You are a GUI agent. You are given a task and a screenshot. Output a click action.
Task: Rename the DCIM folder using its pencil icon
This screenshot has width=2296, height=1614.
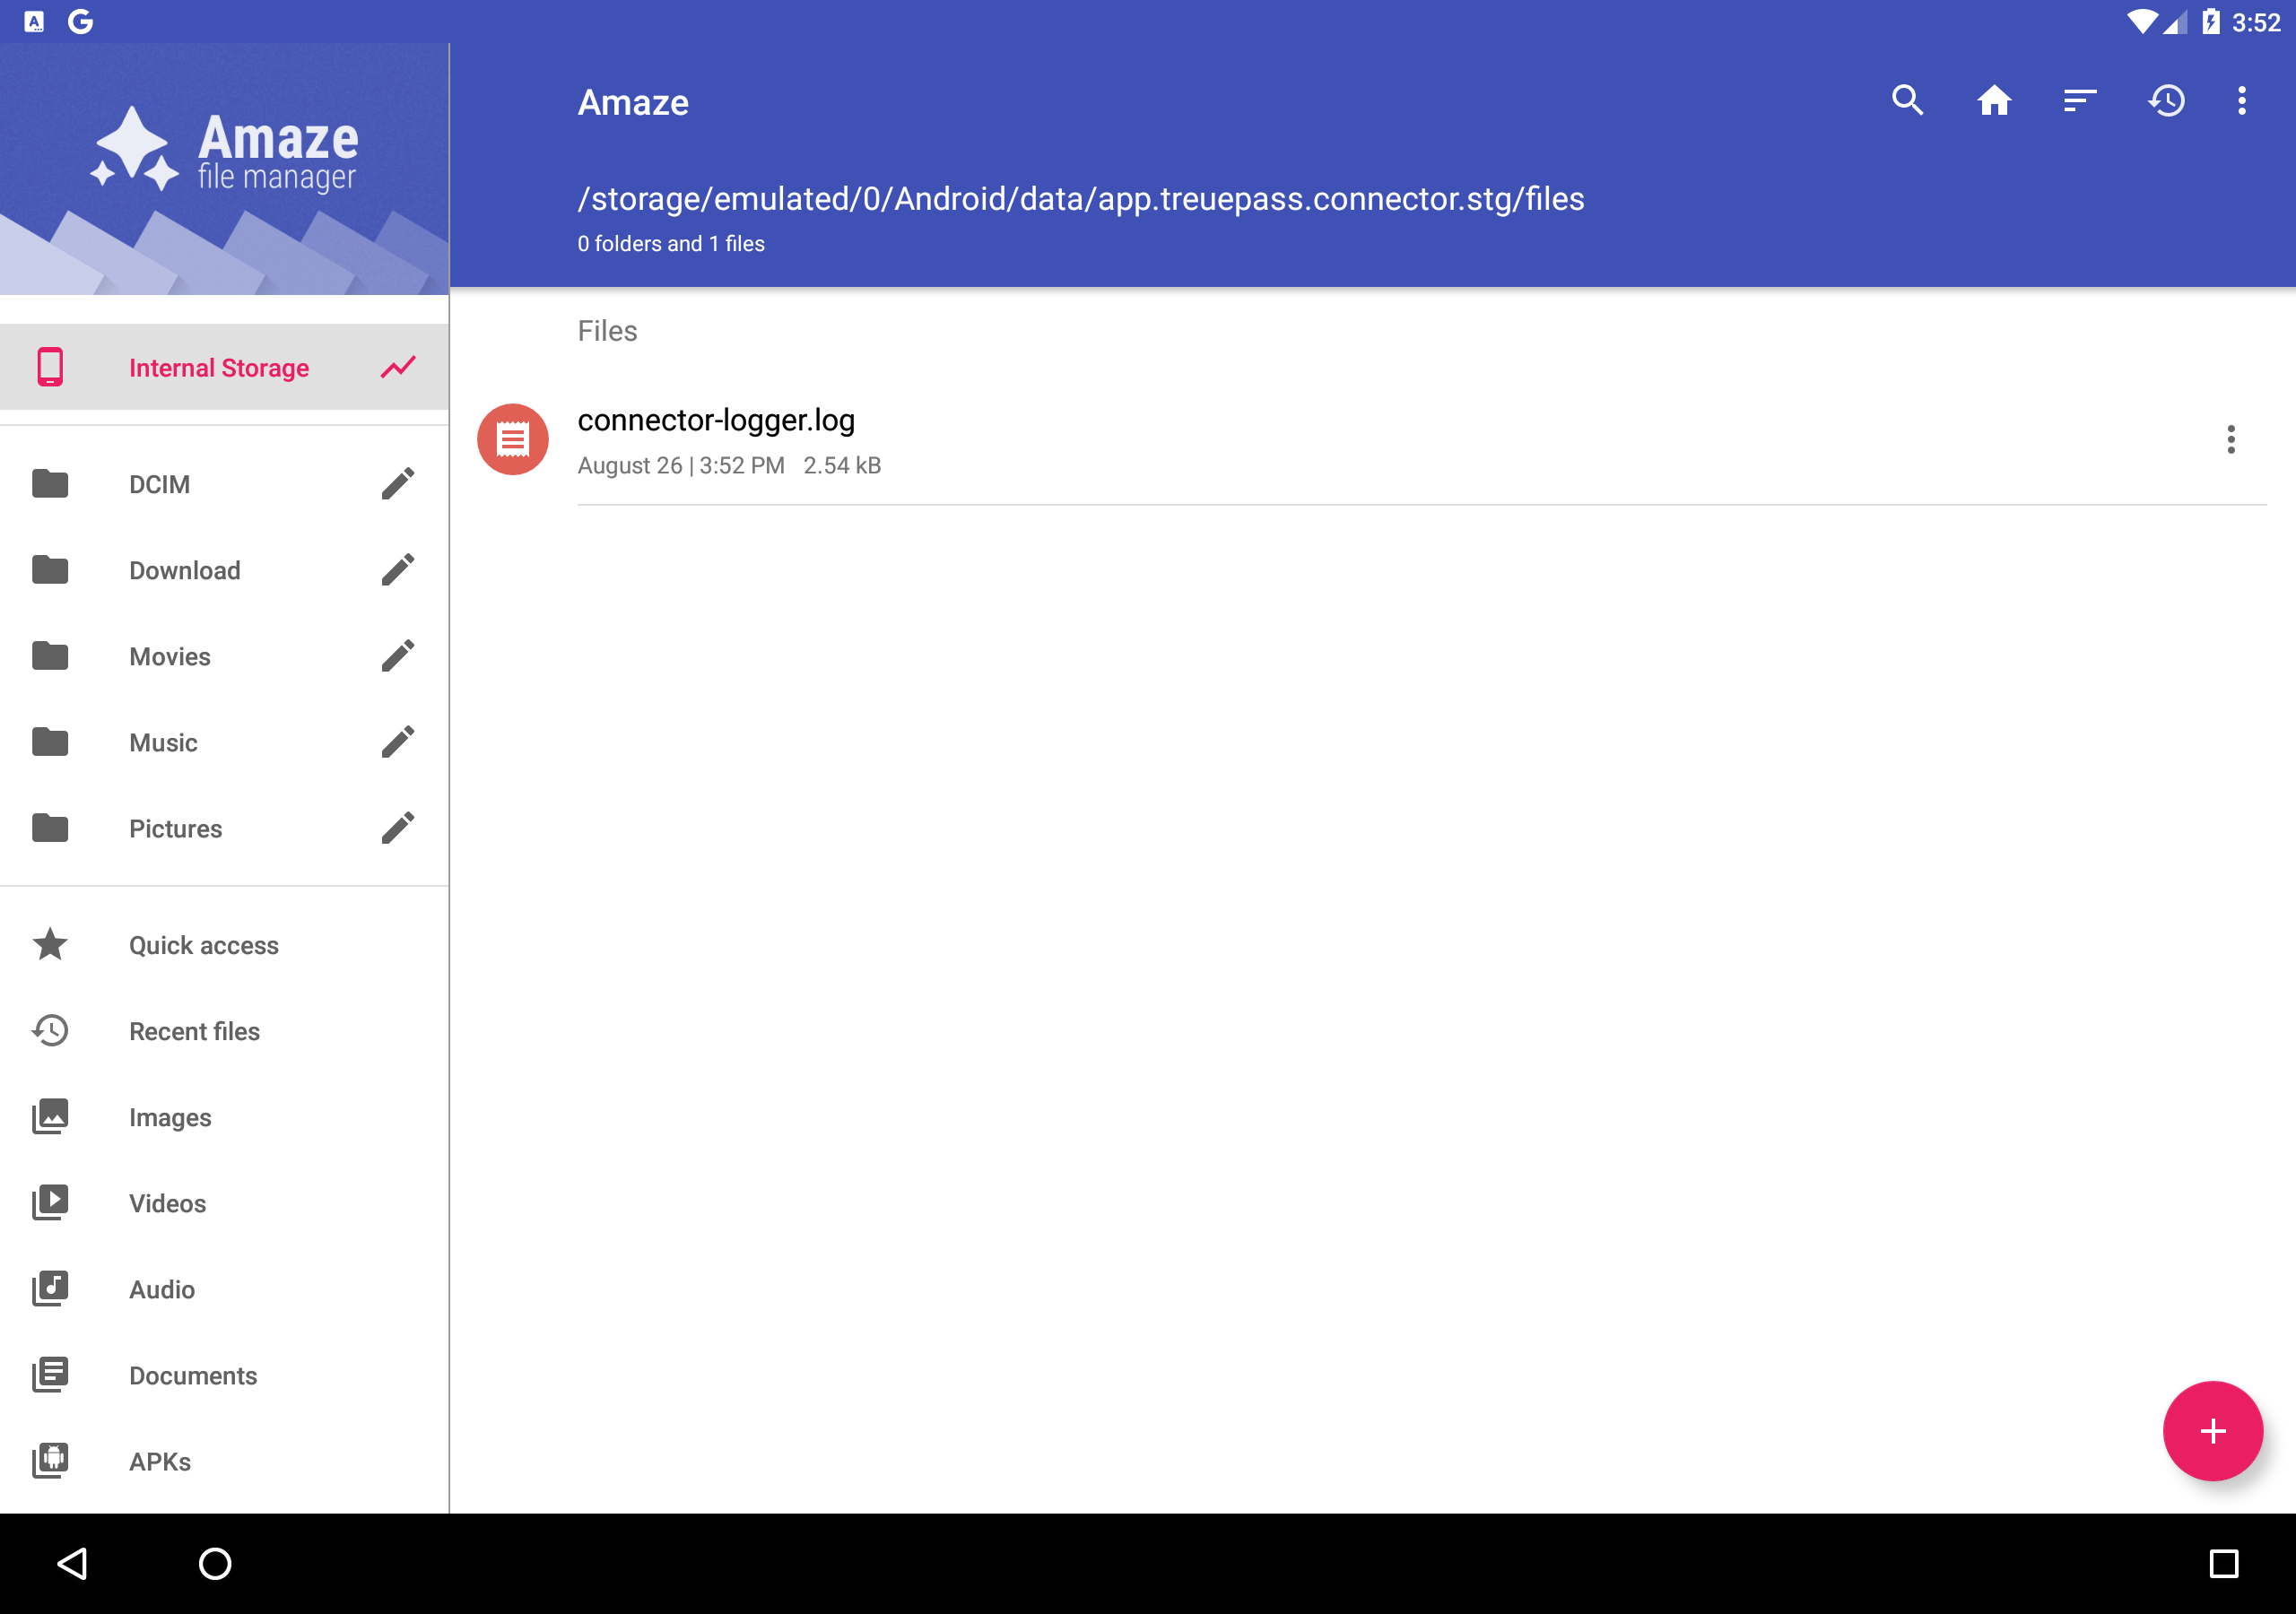[397, 483]
